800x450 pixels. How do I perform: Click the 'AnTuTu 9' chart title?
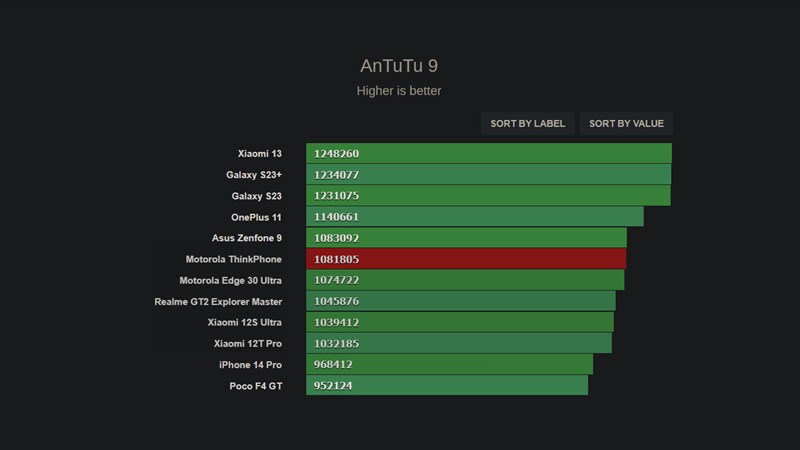click(399, 66)
